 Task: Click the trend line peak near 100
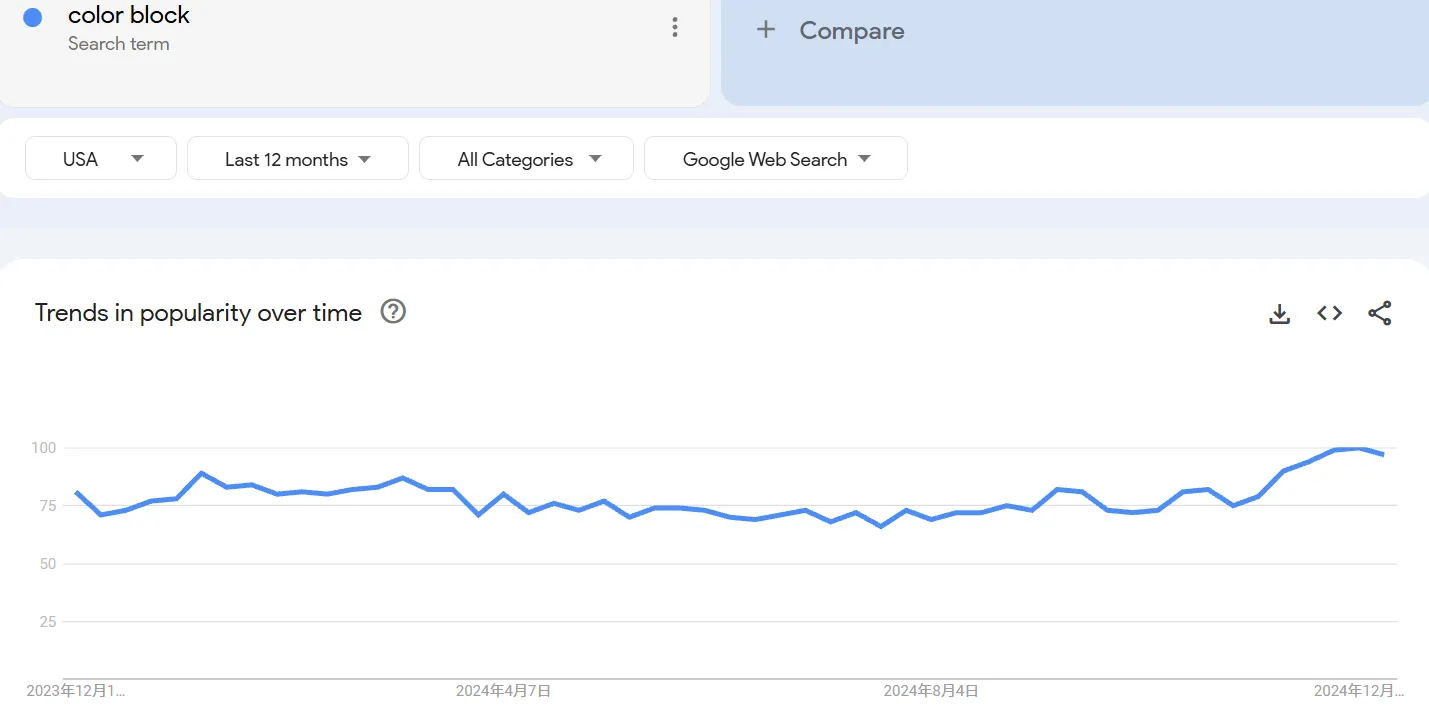click(1358, 448)
